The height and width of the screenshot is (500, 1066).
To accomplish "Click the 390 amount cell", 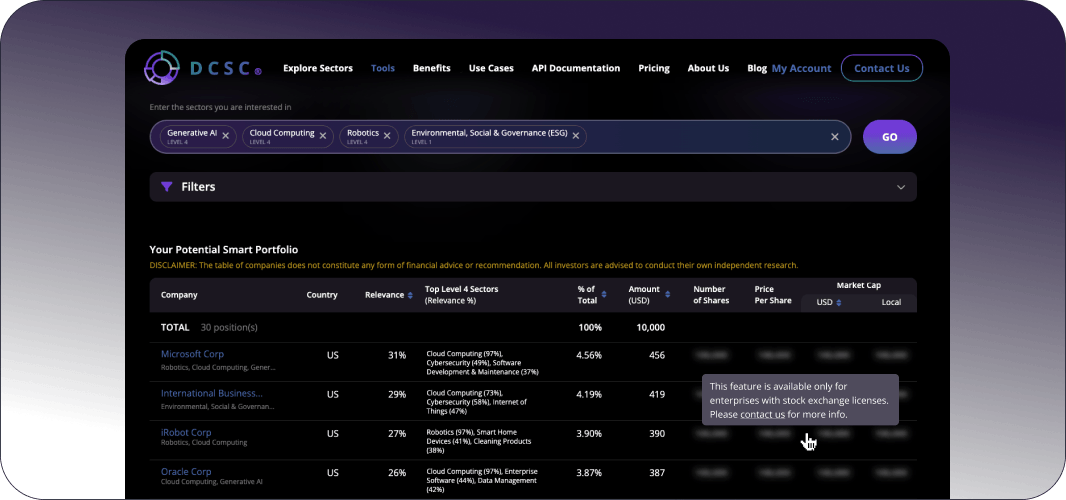I will [x=657, y=433].
